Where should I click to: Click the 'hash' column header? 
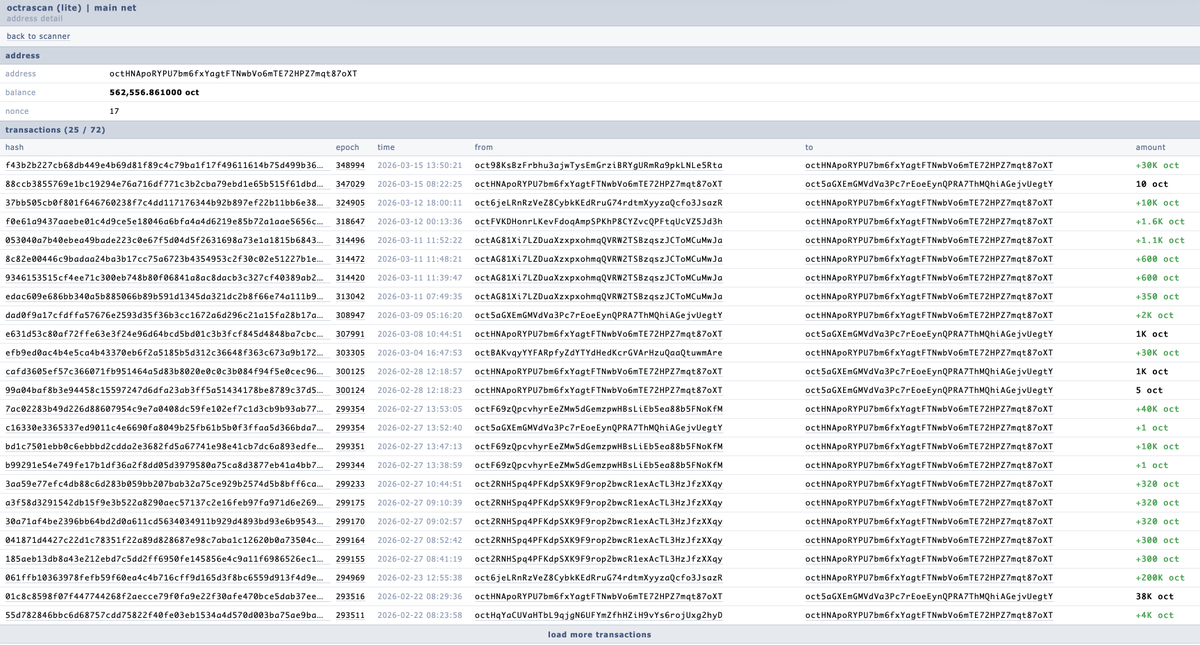tap(14, 147)
